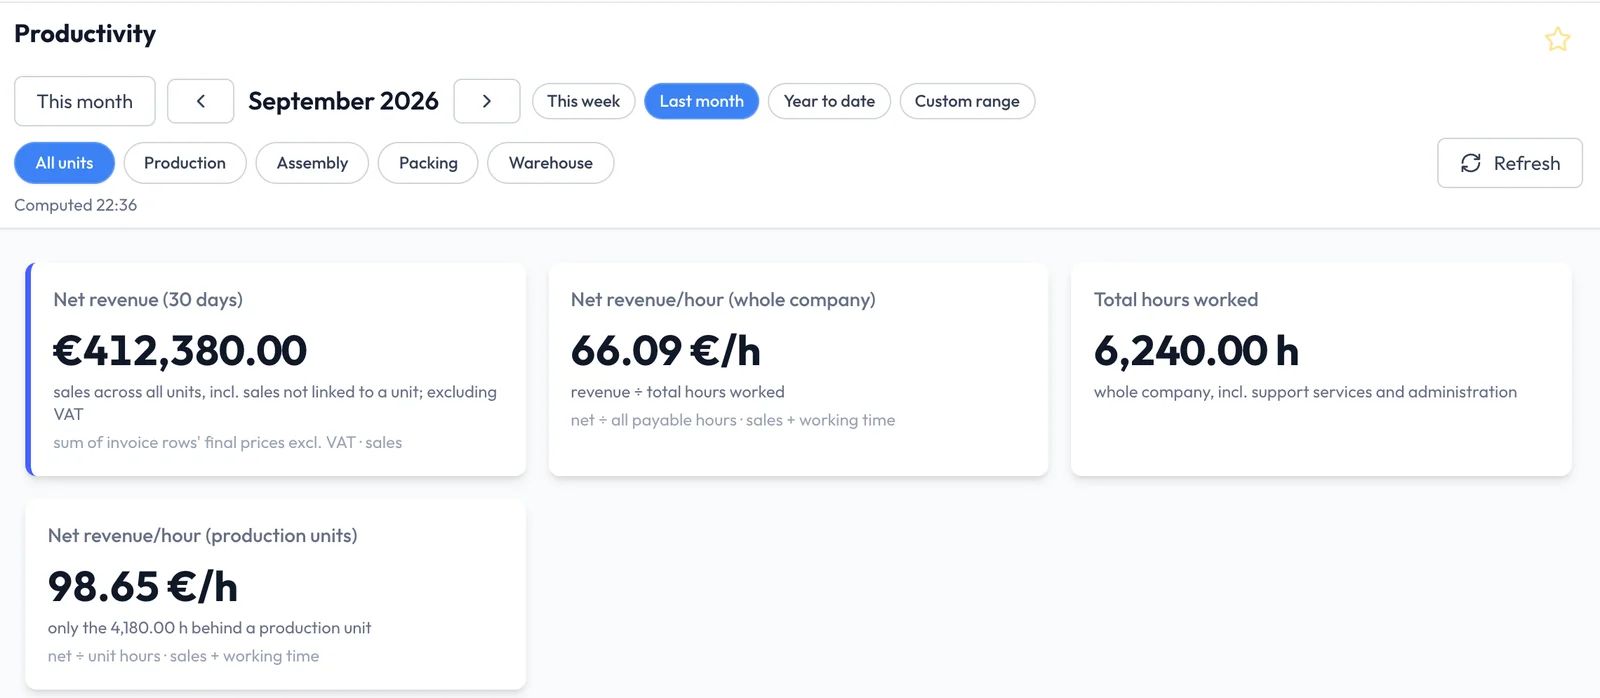
Task: Click the 'sum of invoice rows' final prices' note
Action: tap(228, 442)
